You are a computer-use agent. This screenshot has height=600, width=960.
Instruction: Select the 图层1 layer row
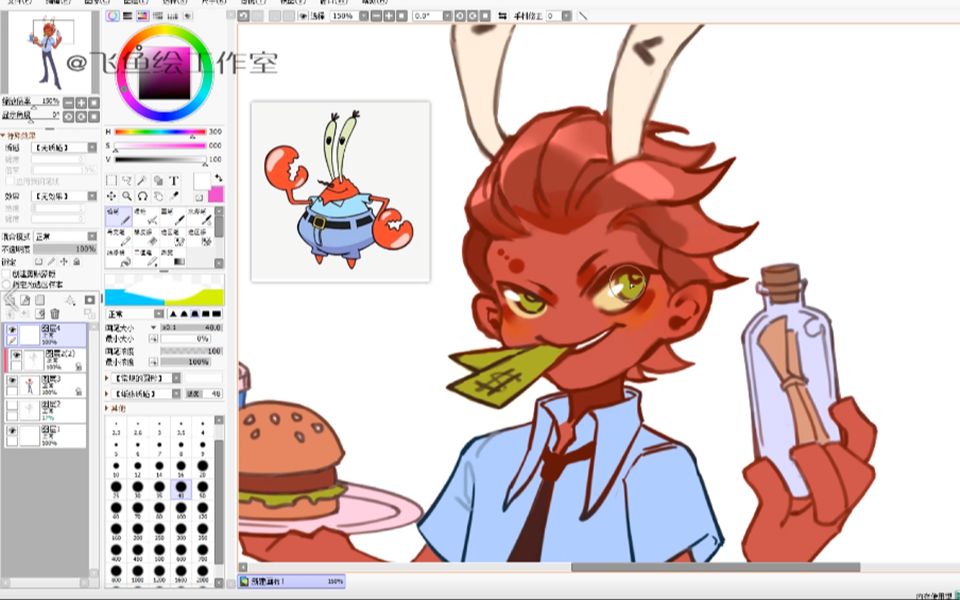(x=46, y=435)
